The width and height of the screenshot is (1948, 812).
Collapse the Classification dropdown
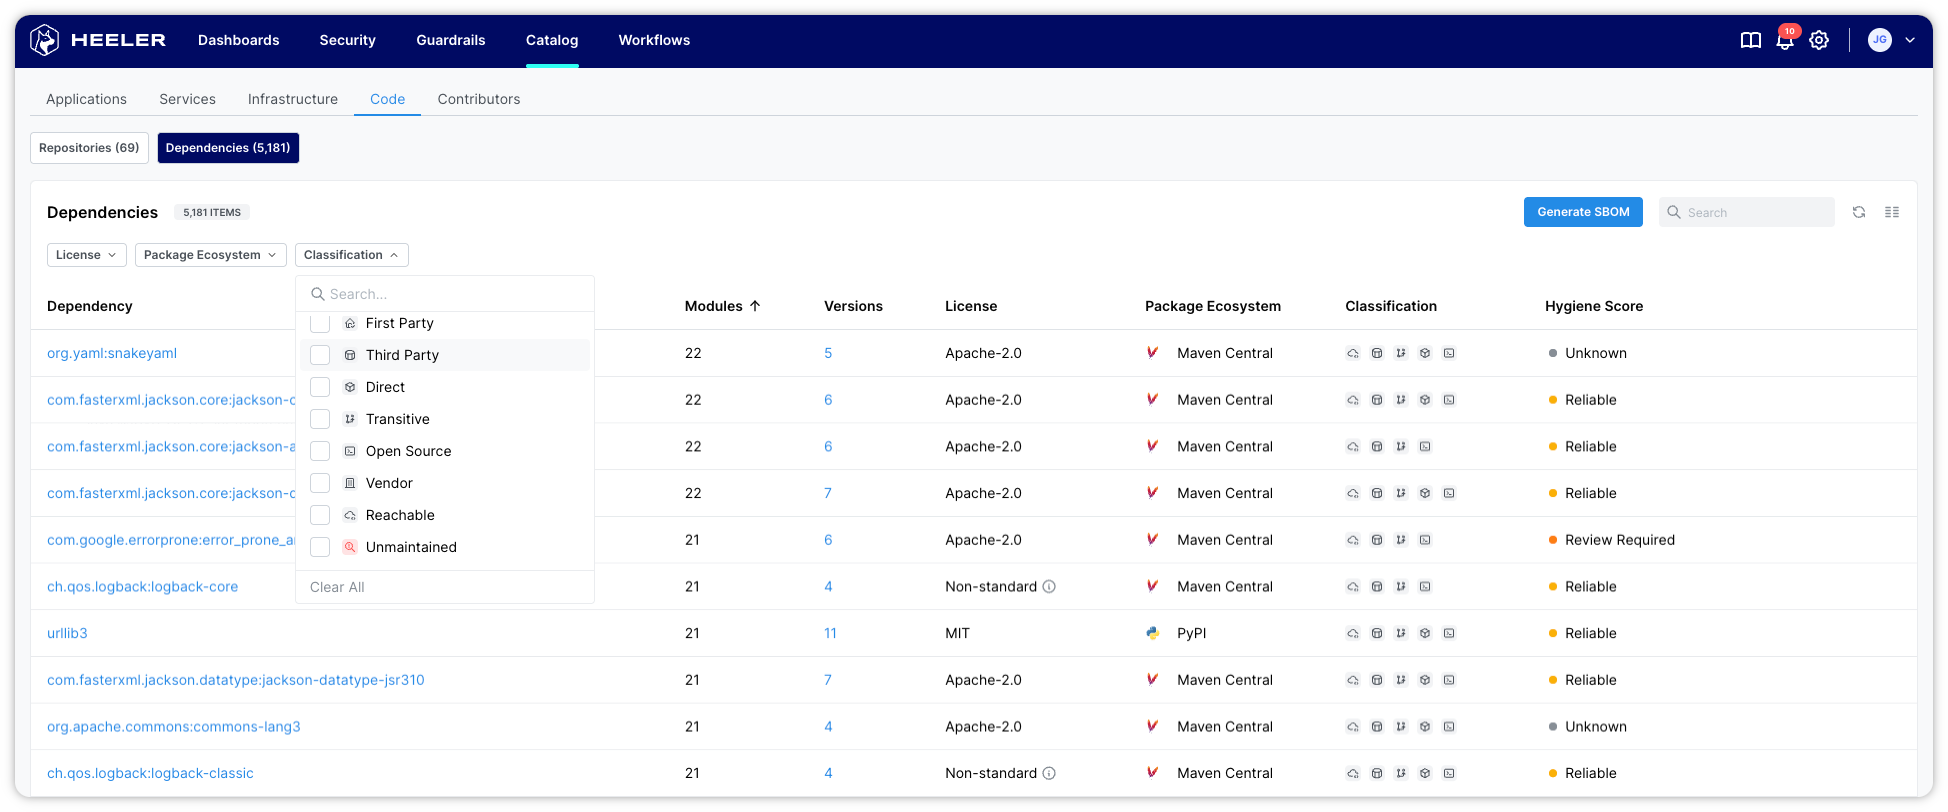pos(351,255)
